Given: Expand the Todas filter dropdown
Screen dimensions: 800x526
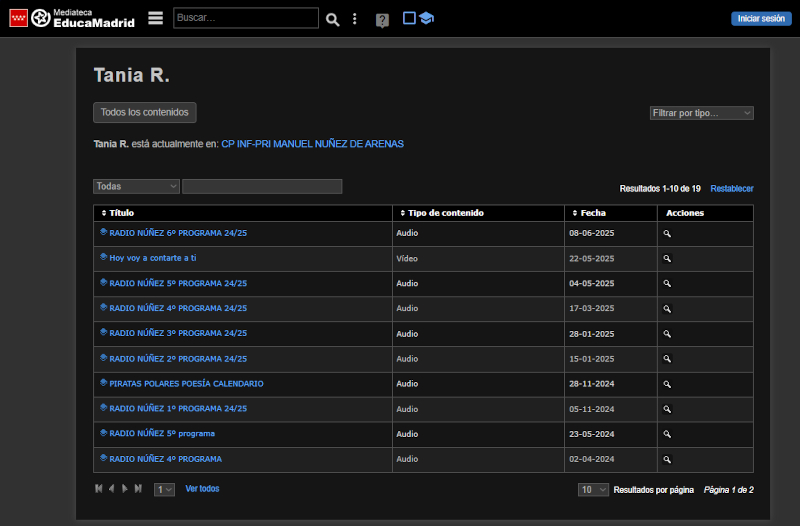Looking at the screenshot, I should click(136, 186).
